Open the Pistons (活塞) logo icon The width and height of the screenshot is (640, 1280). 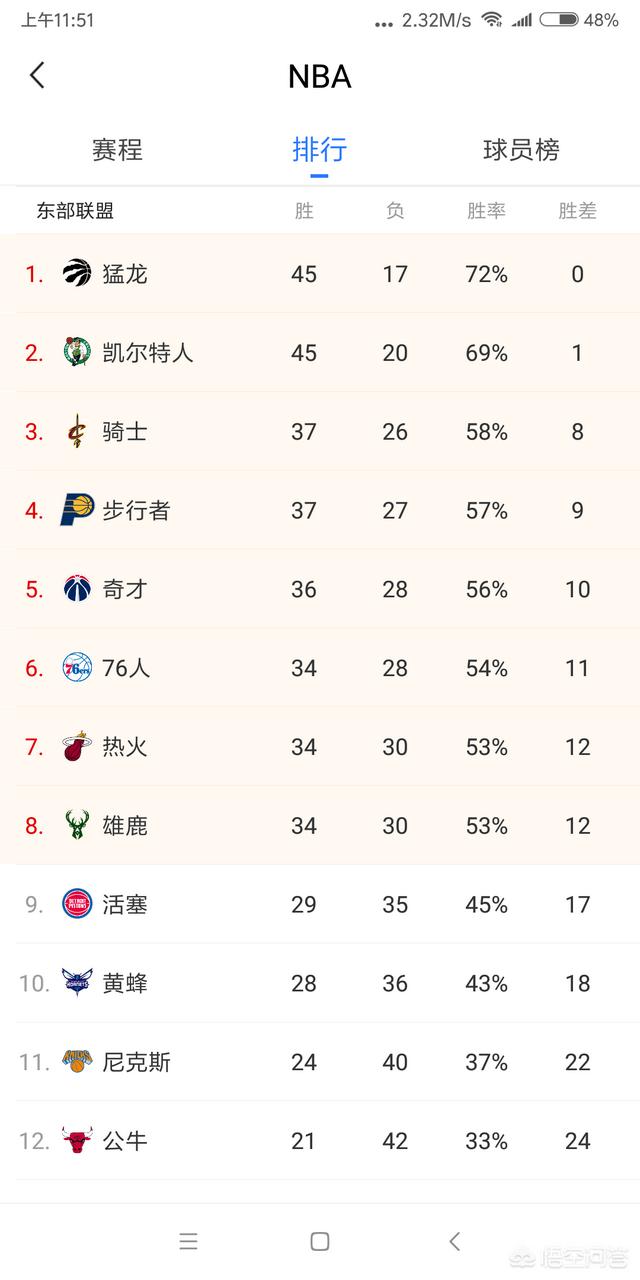[x=77, y=904]
